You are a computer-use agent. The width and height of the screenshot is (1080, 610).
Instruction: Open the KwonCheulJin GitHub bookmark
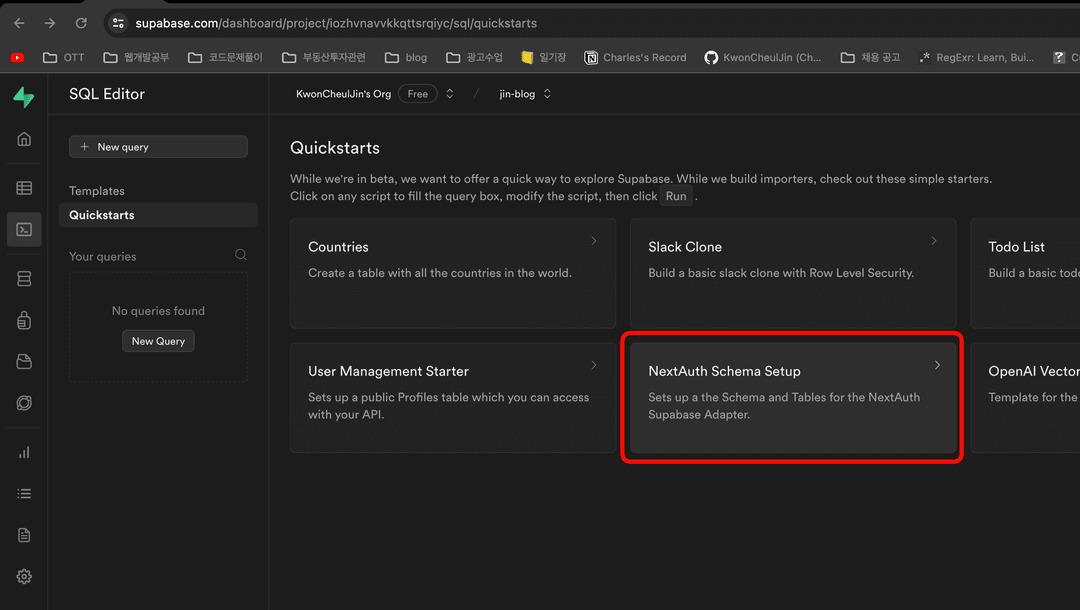762,57
